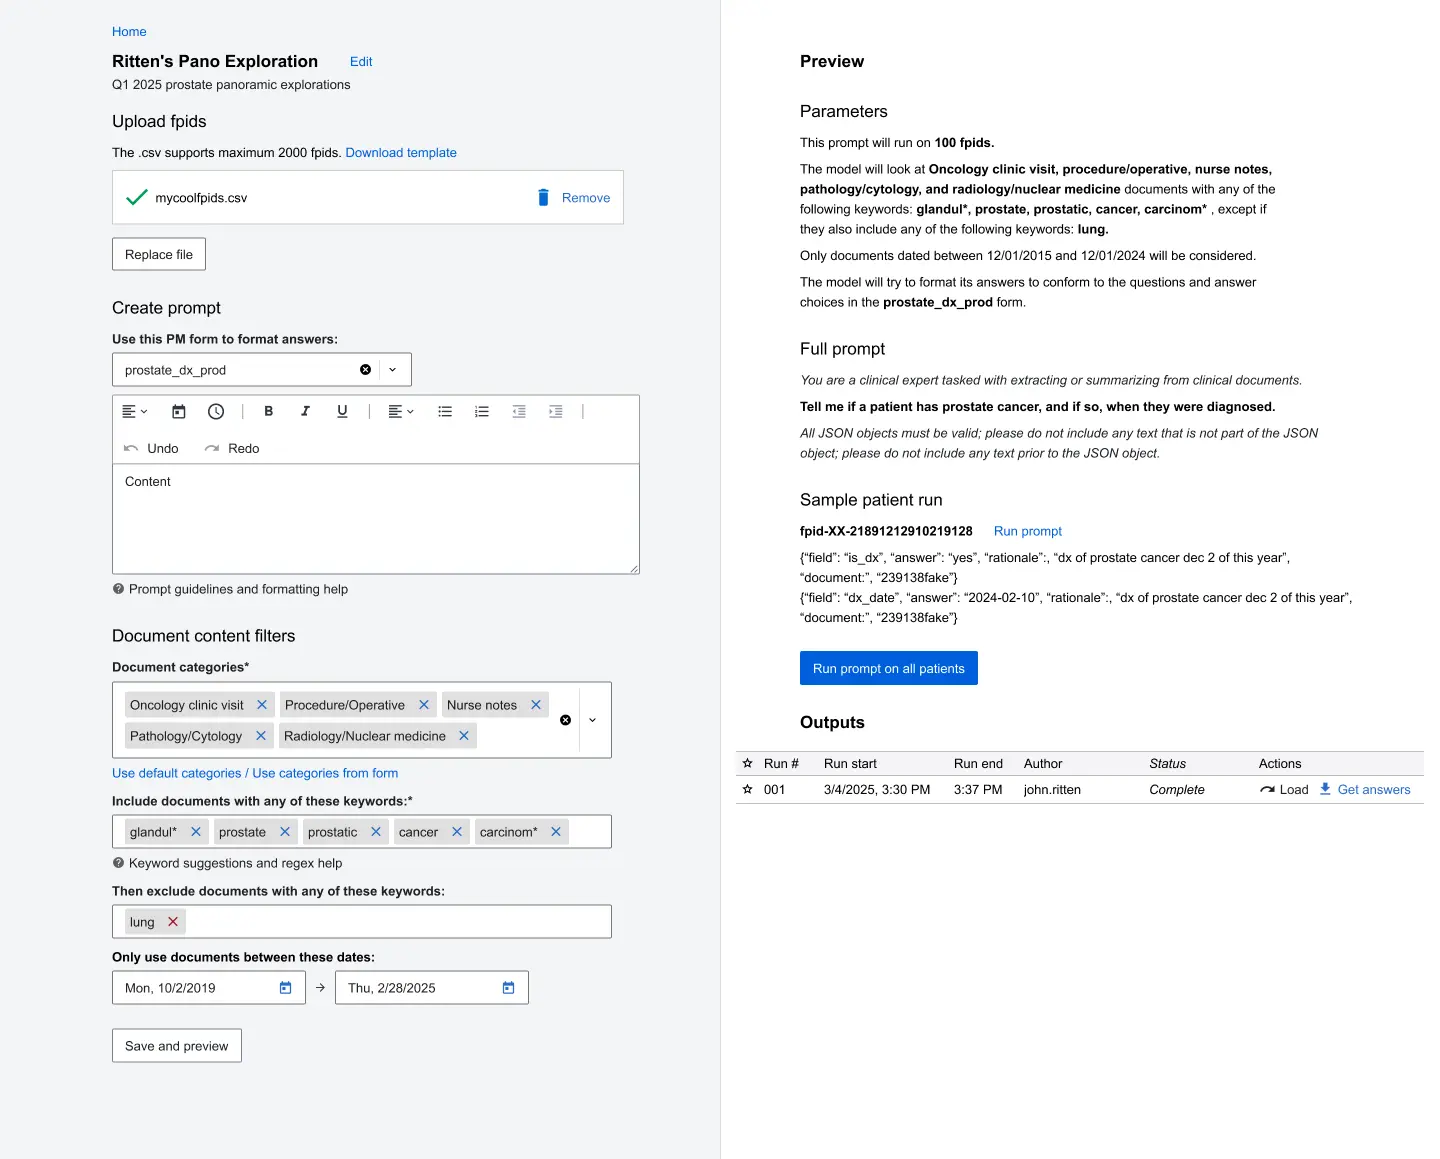The height and width of the screenshot is (1159, 1440).
Task: Open the start date picker calendar icon
Action: (285, 988)
